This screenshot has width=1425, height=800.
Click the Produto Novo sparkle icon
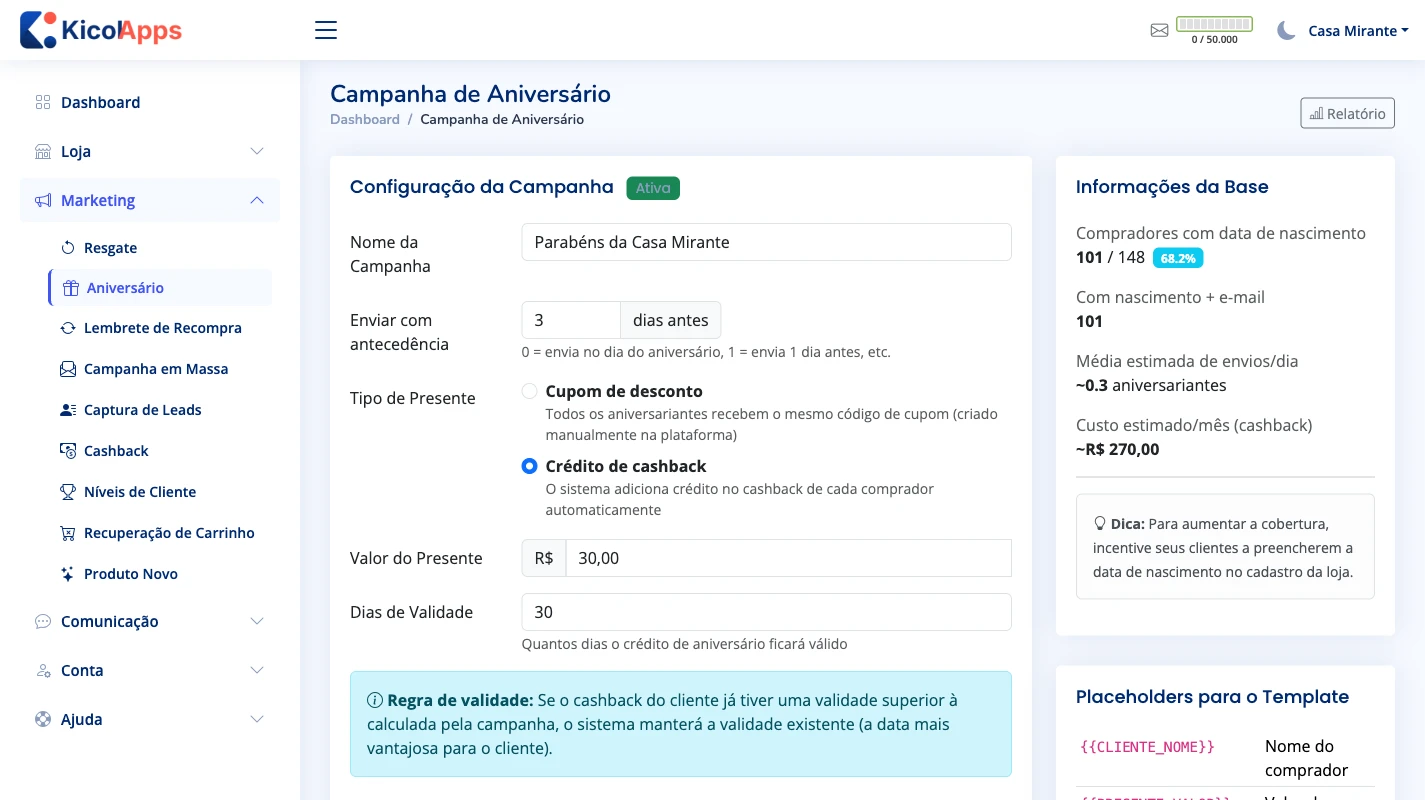68,574
